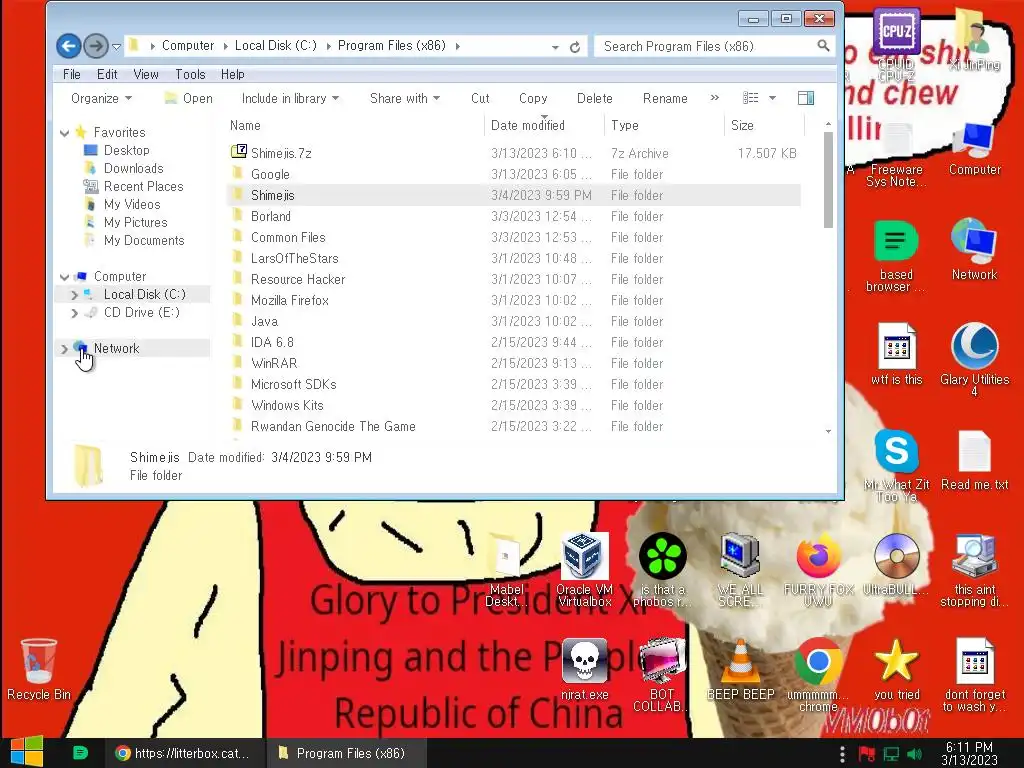
Task: Select the Skype-style Mr What Zit icon
Action: [x=896, y=465]
